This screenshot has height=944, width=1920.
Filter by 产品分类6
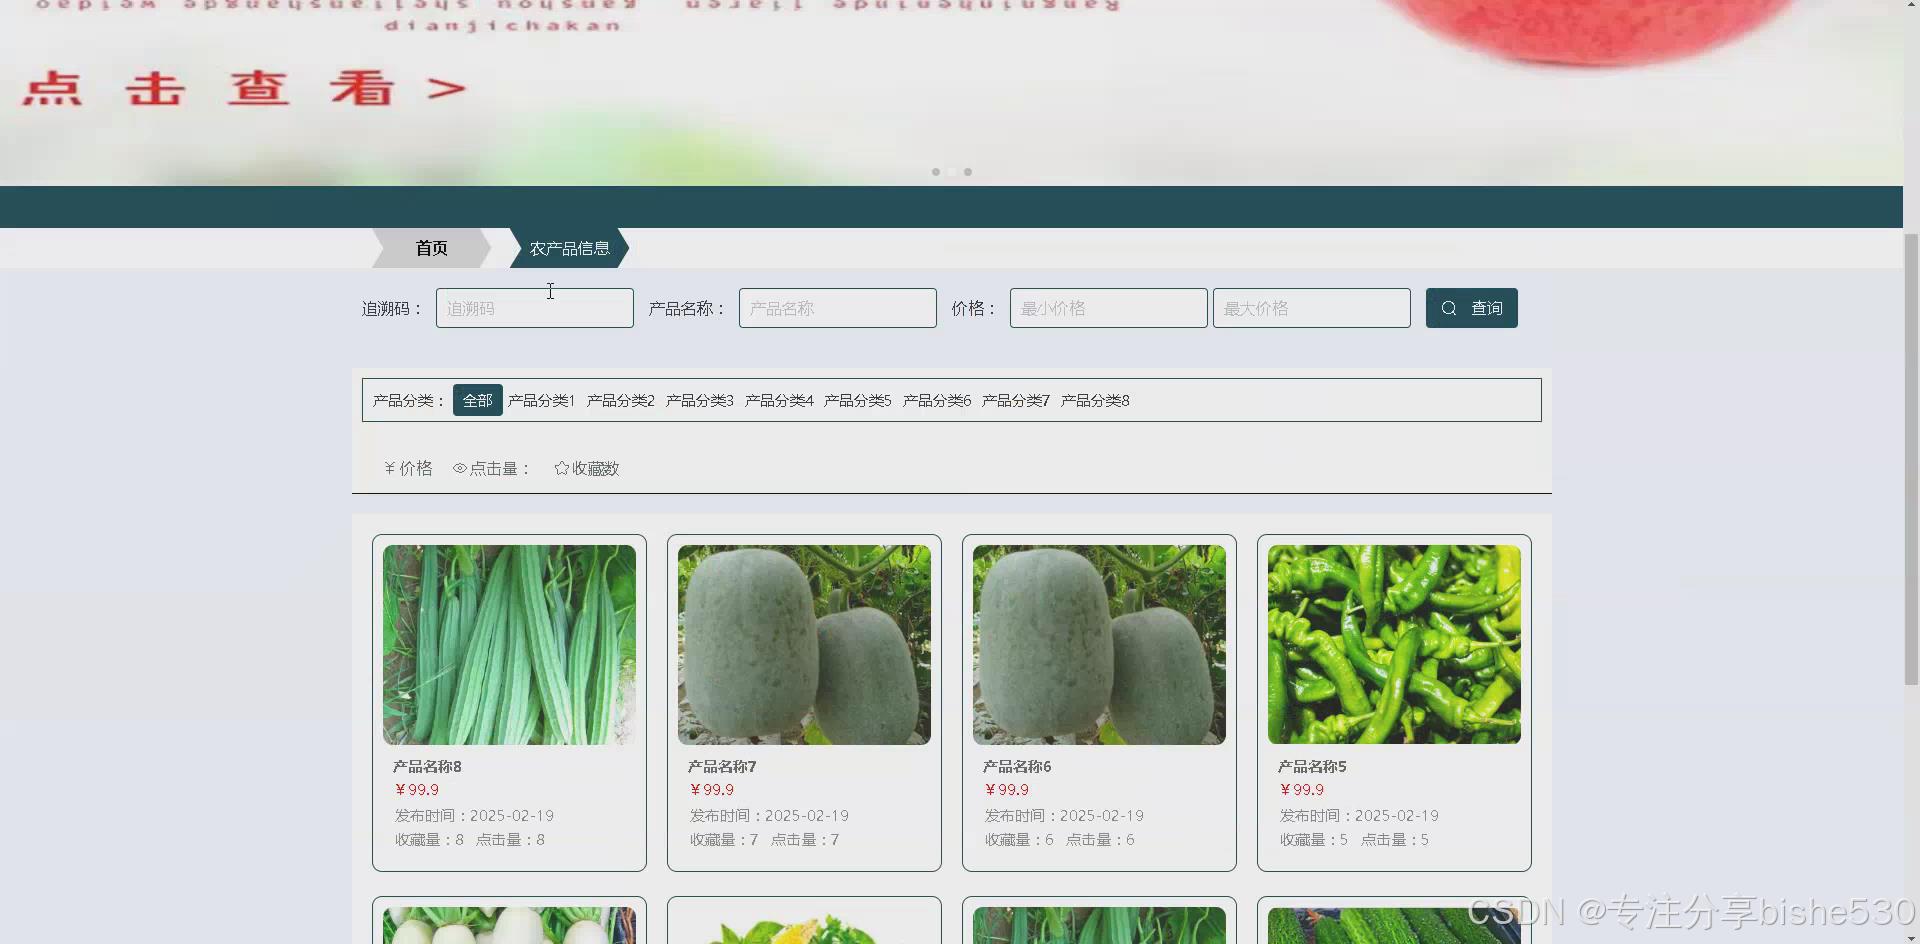click(x=937, y=400)
